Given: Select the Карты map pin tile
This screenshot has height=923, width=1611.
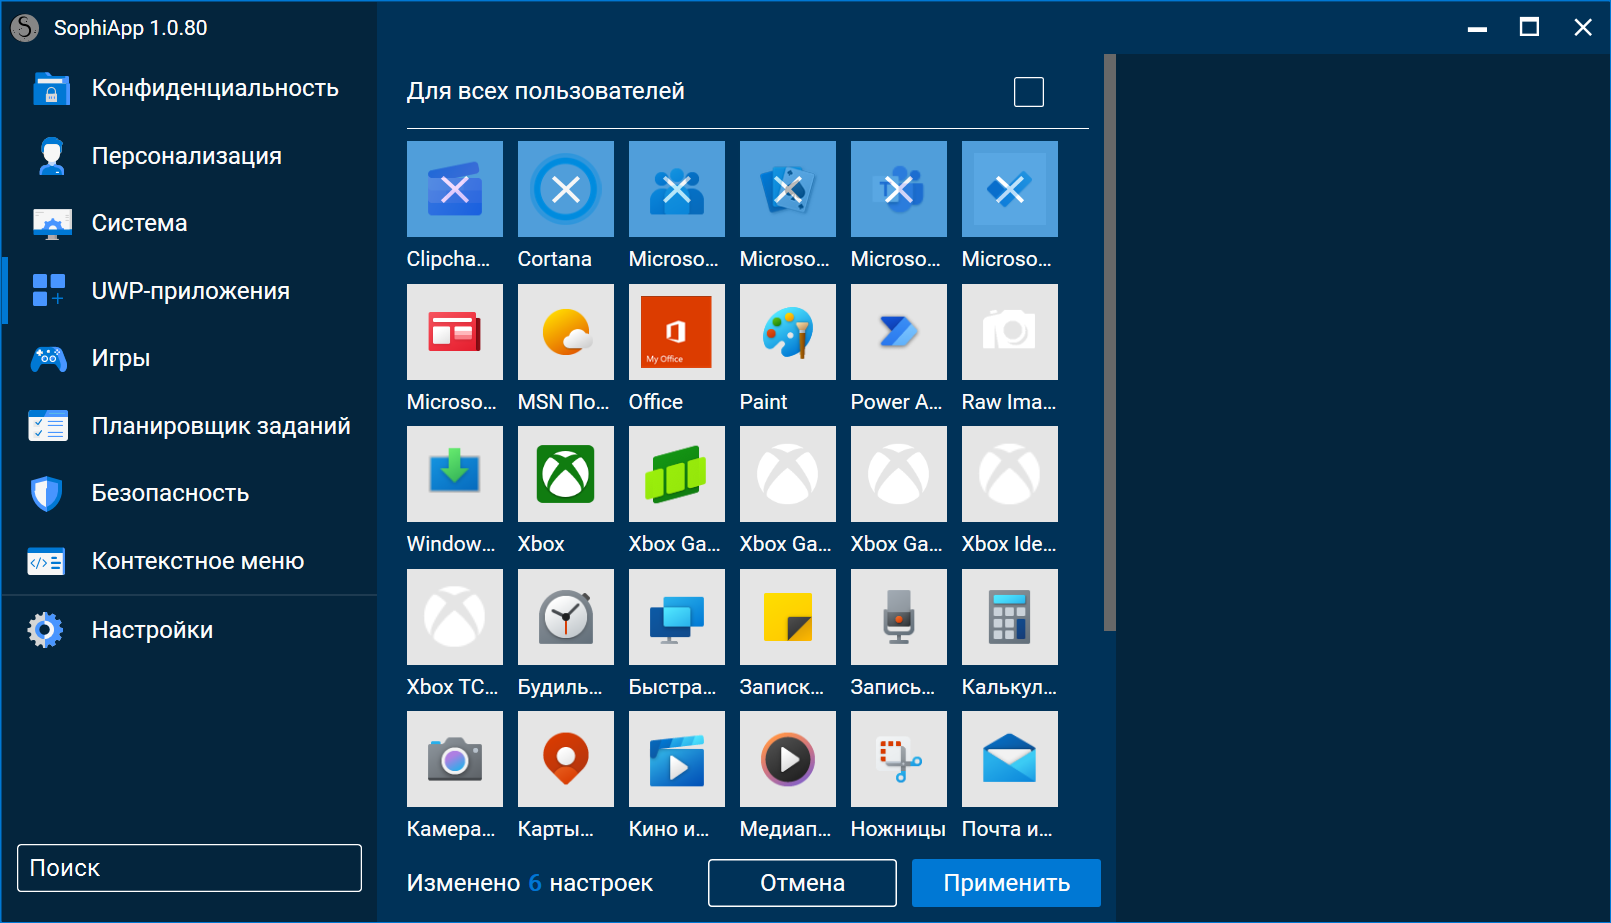Looking at the screenshot, I should [x=566, y=759].
